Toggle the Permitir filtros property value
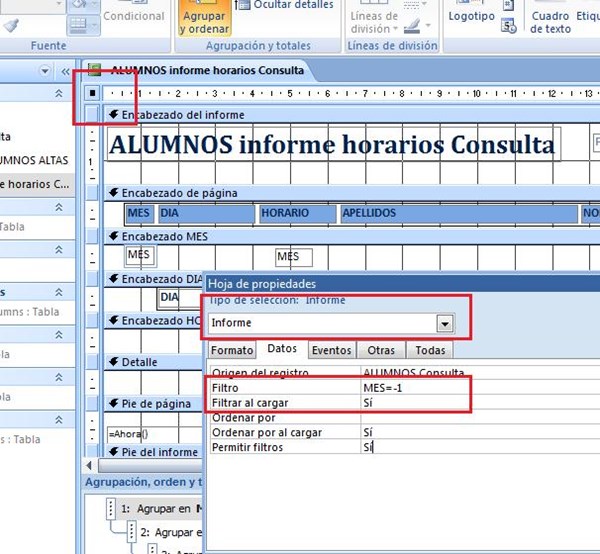The image size is (600, 554). (410, 447)
